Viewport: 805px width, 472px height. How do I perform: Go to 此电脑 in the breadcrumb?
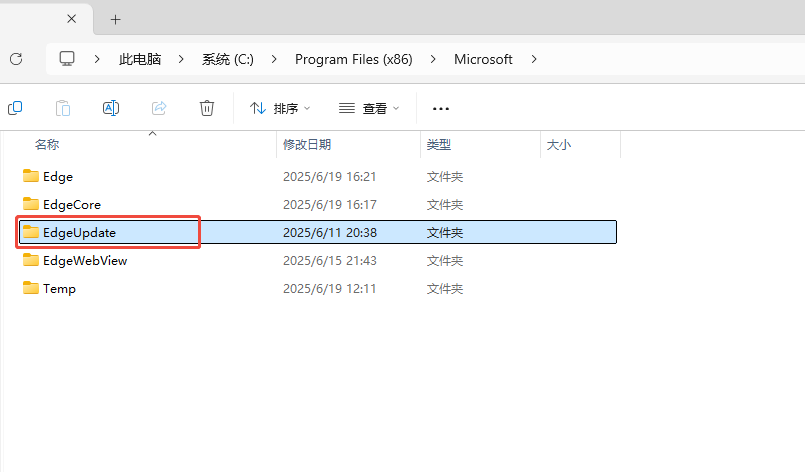click(x=140, y=60)
